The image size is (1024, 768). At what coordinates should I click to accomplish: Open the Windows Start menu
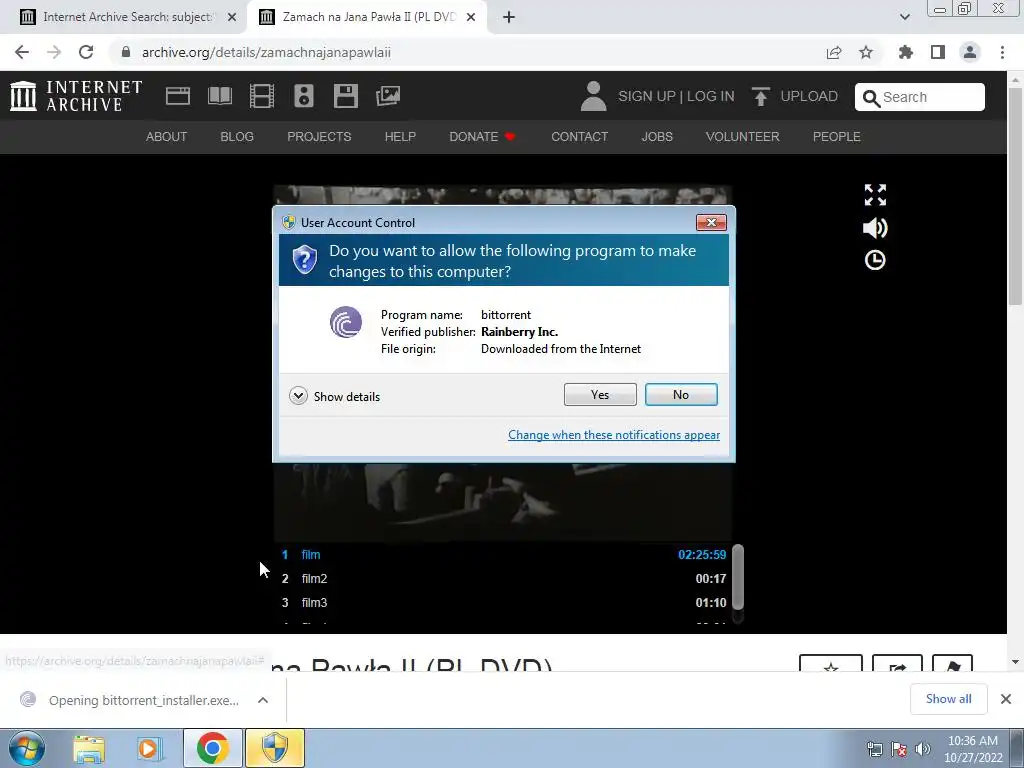[x=26, y=748]
